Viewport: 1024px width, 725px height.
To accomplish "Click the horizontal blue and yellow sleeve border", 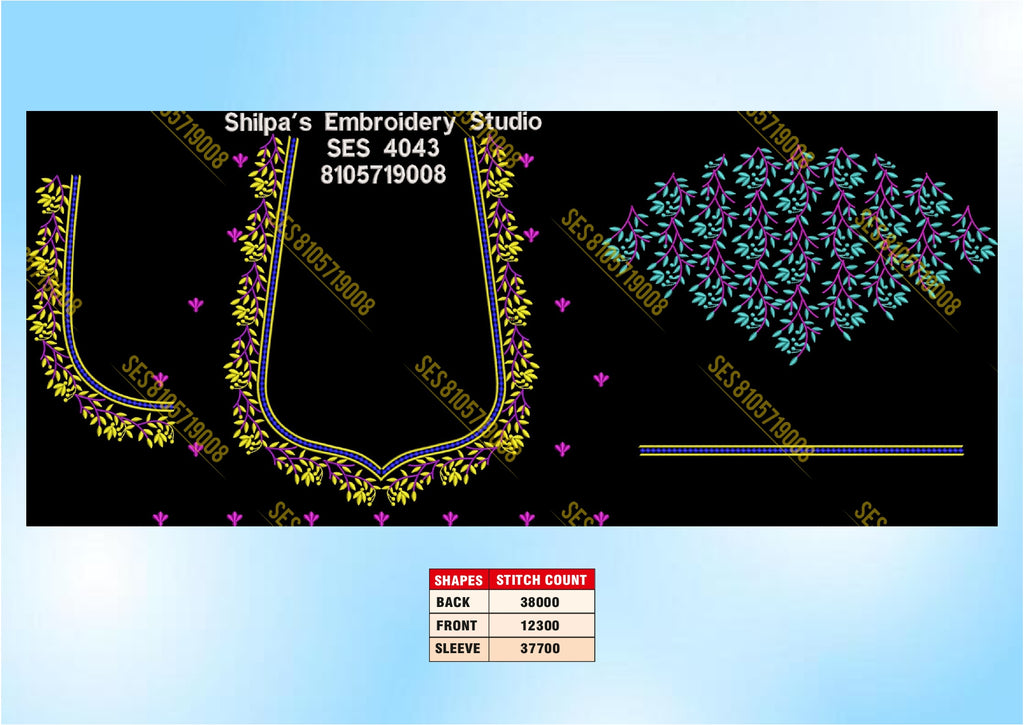I will click(801, 450).
